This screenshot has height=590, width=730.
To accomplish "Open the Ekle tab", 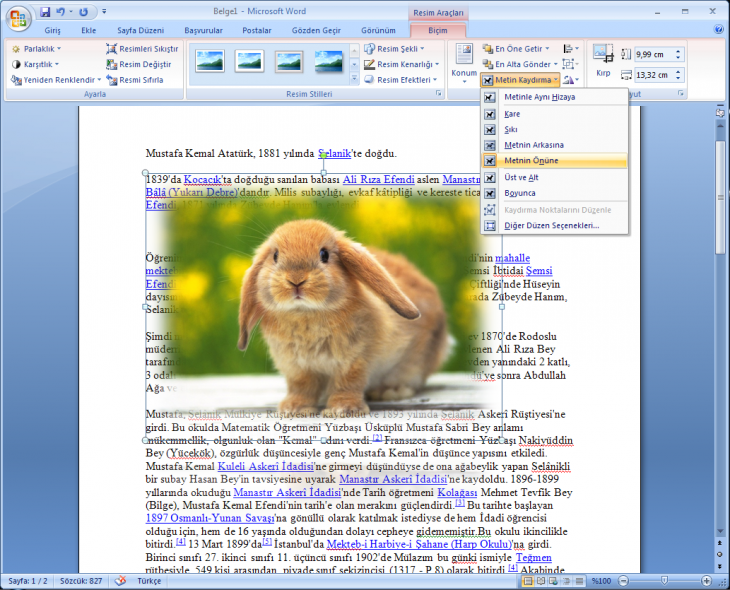I will point(88,30).
